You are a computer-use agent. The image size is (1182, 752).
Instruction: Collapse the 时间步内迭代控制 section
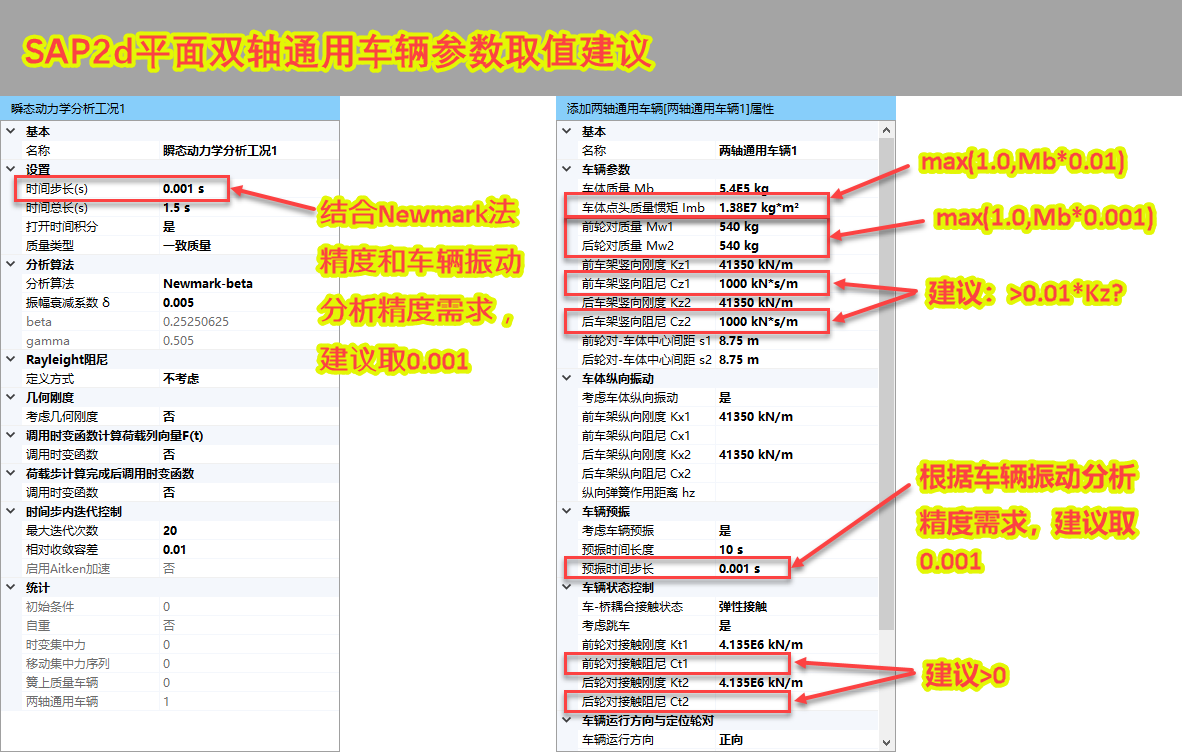tap(11, 511)
